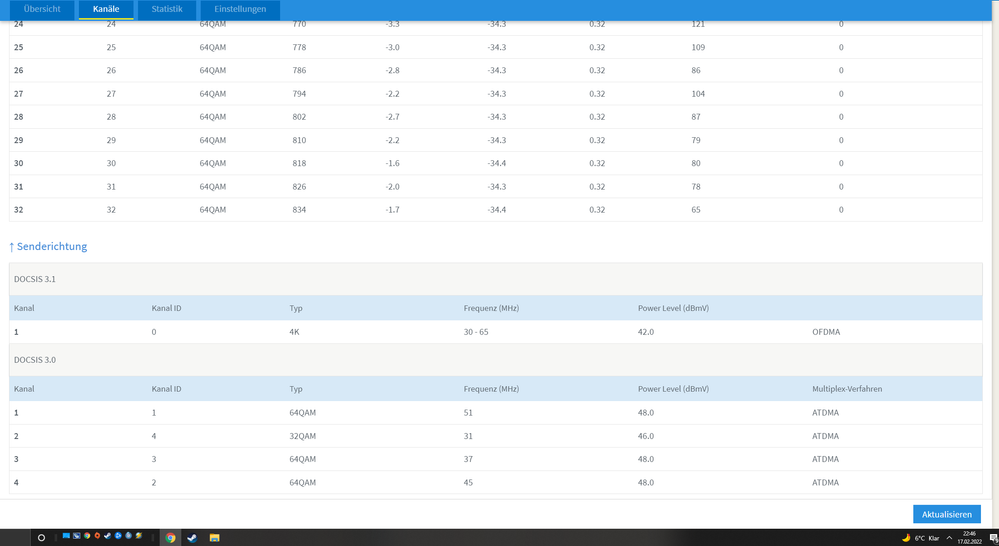Click the -2.0 power level in row 31
The height and width of the screenshot is (546, 999).
392,187
